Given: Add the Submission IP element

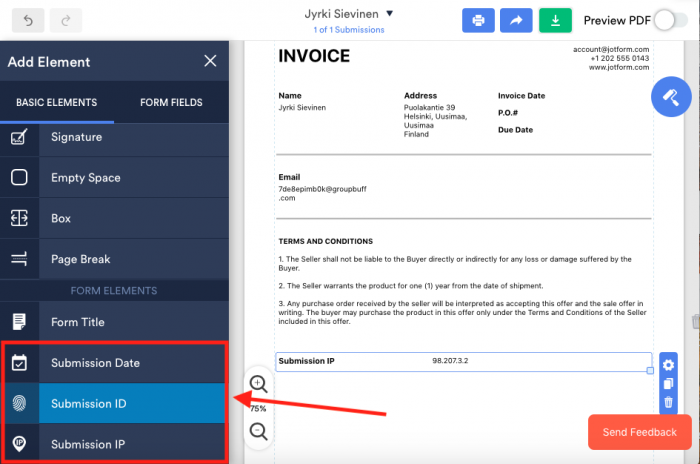Looking at the screenshot, I should pos(114,443).
